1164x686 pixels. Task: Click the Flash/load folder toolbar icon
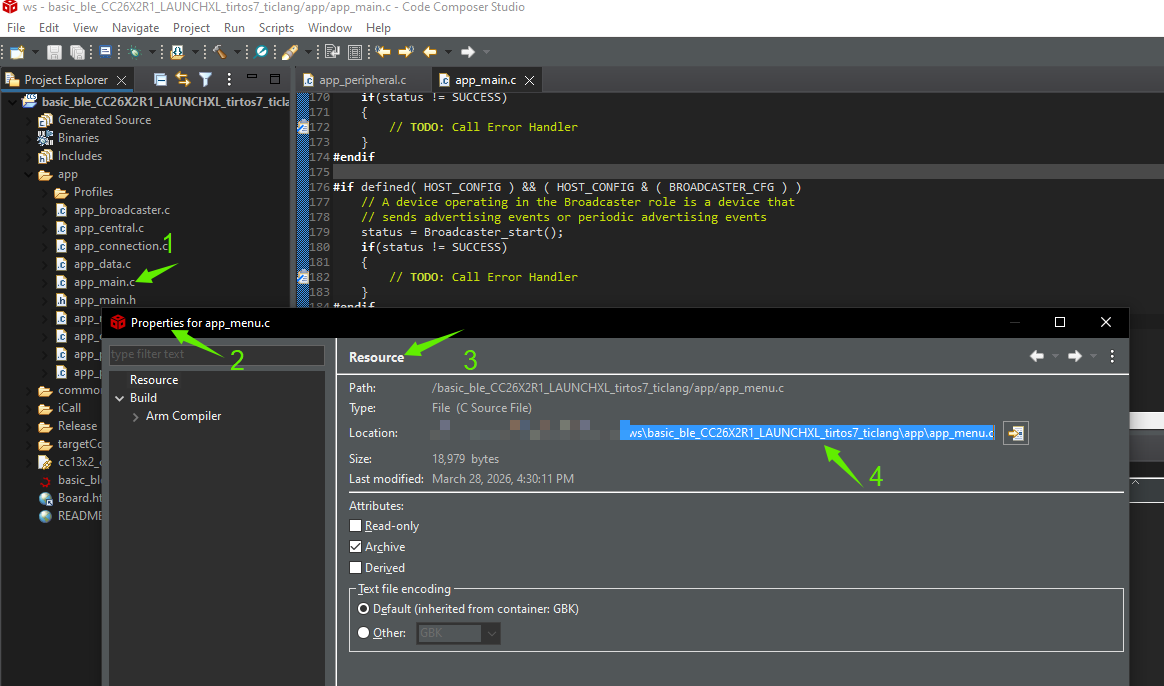pyautogui.click(x=177, y=52)
